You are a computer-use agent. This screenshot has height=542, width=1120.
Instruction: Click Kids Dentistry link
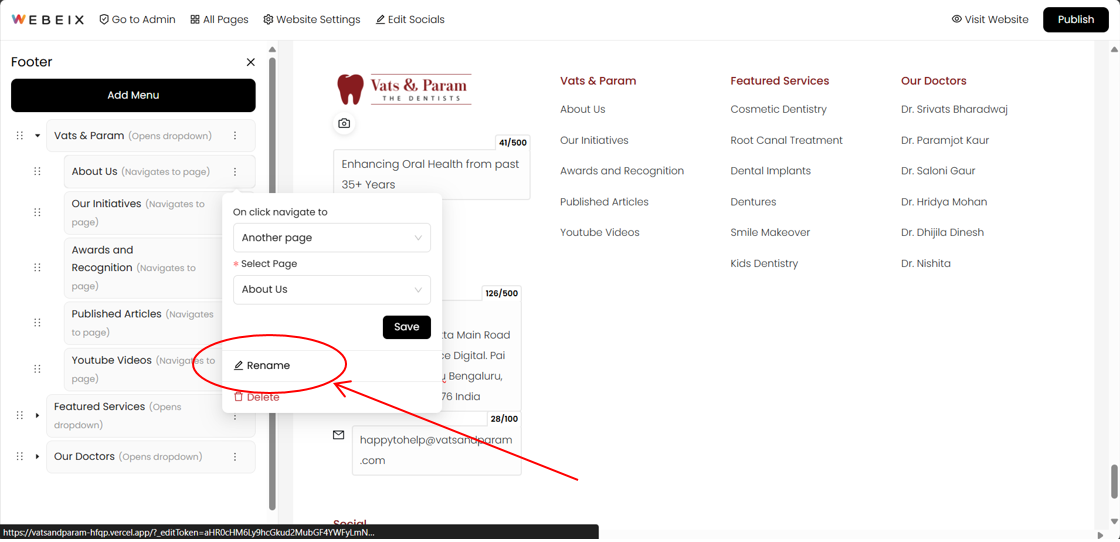click(x=764, y=264)
